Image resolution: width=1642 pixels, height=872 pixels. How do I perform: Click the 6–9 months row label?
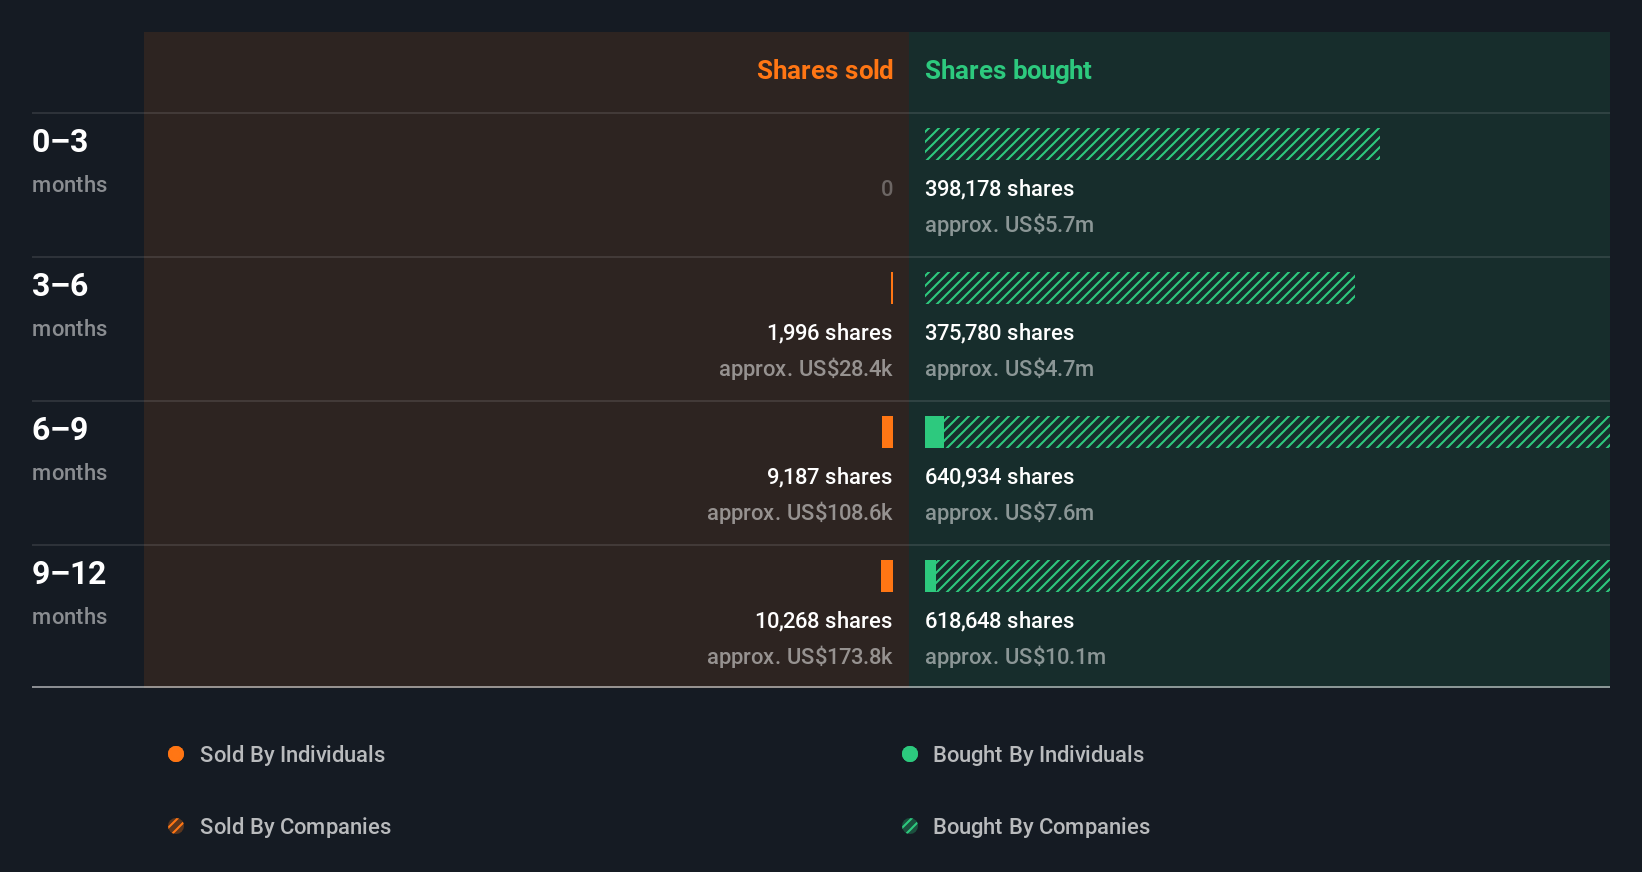(69, 449)
